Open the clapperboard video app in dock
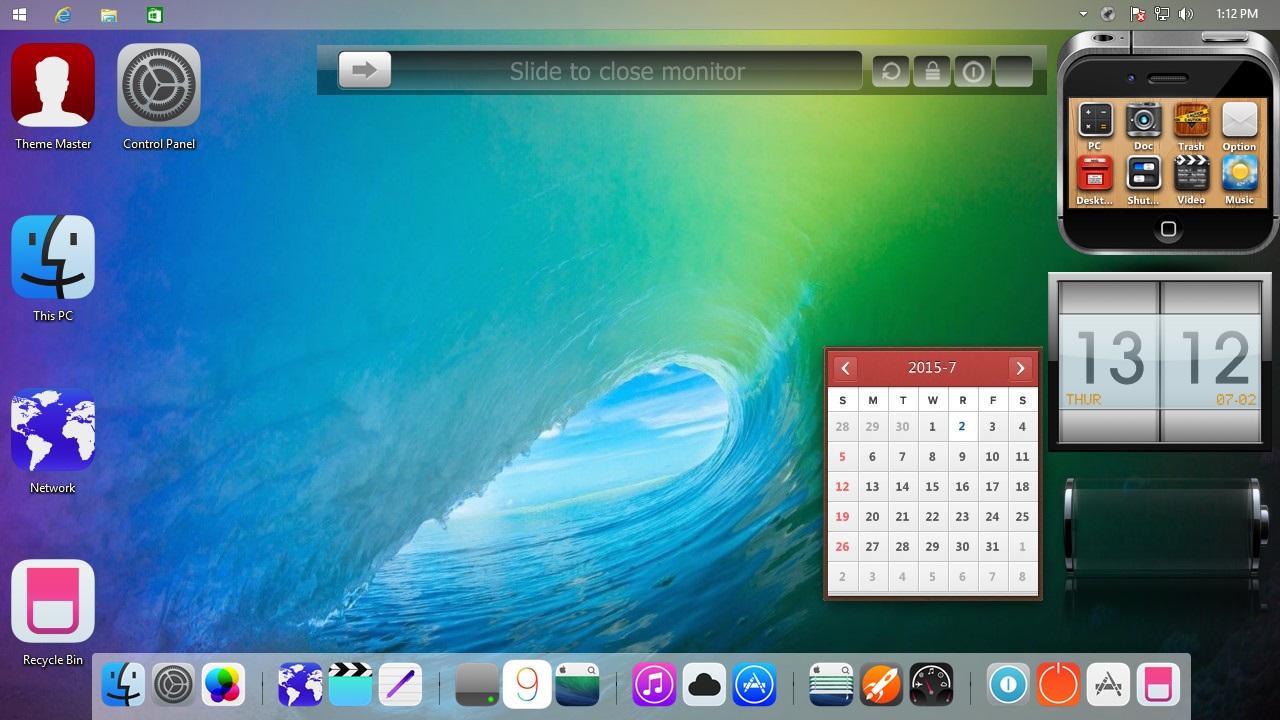This screenshot has height=720, width=1280. 350,685
